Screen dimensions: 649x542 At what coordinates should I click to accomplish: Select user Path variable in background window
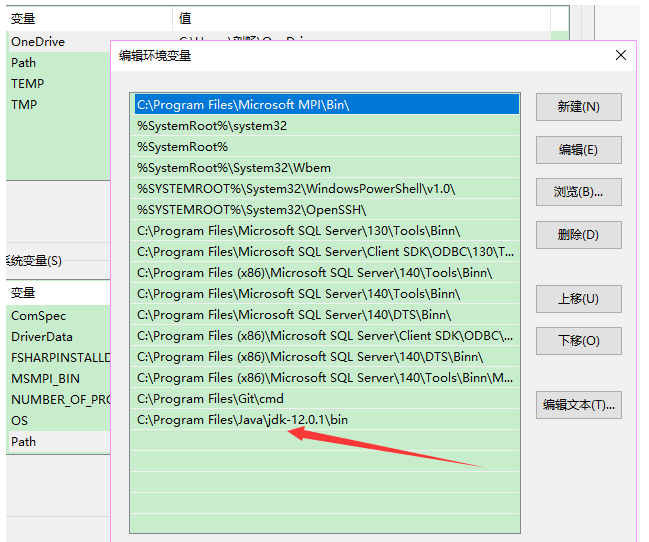click(59, 63)
